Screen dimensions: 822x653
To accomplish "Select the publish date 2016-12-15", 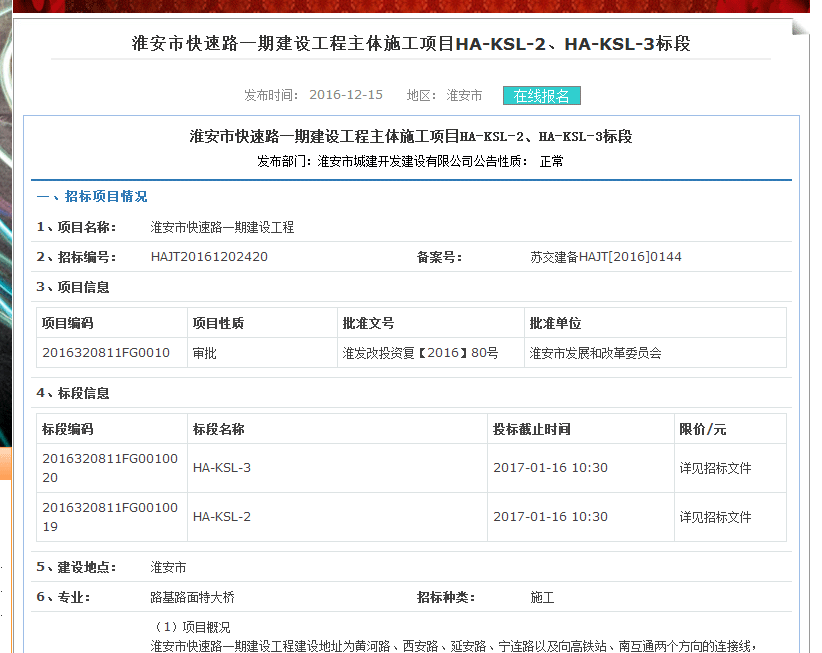I will click(x=346, y=96).
